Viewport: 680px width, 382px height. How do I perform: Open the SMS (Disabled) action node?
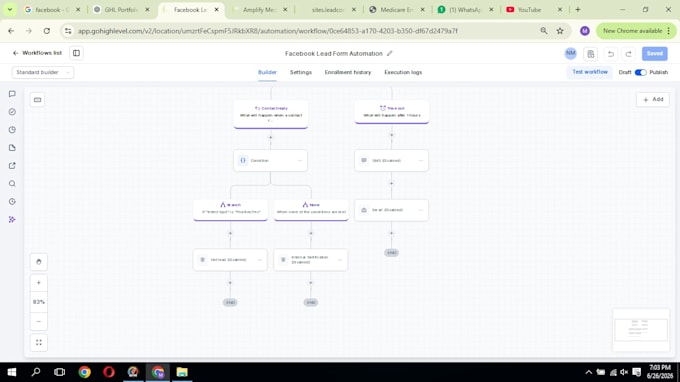pyautogui.click(x=392, y=160)
